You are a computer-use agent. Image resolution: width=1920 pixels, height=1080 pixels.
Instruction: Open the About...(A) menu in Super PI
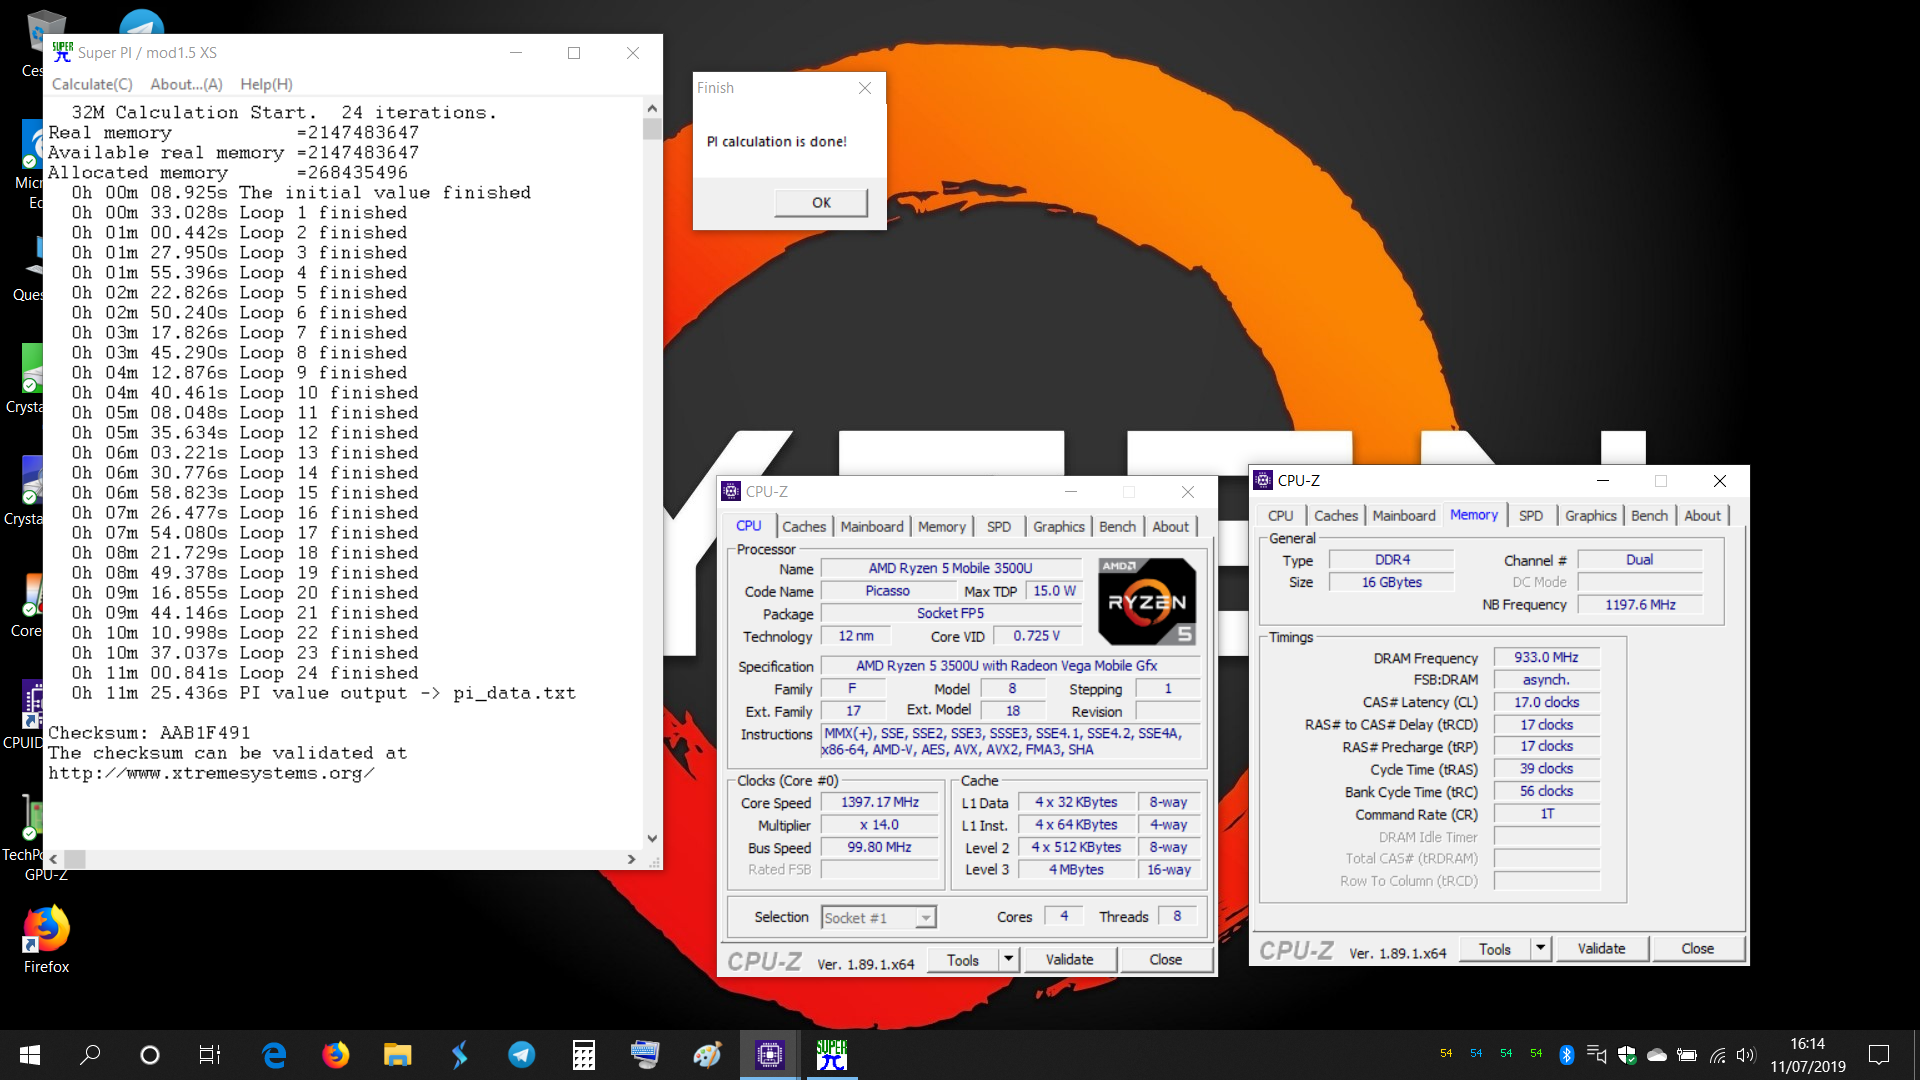[186, 84]
